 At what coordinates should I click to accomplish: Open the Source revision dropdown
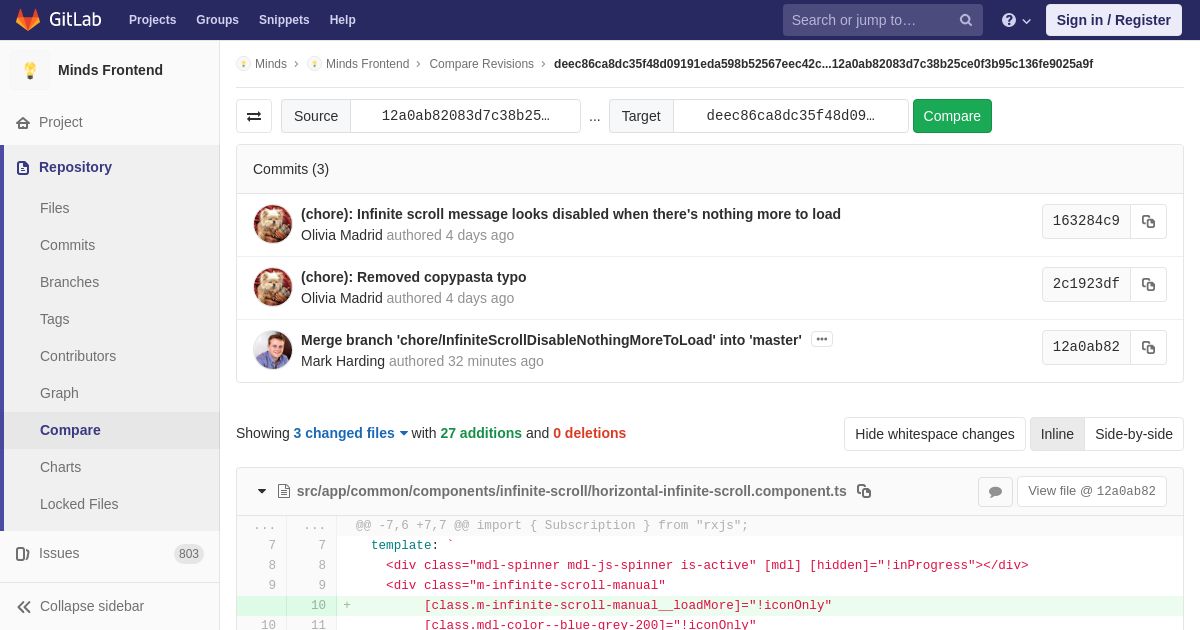[465, 116]
